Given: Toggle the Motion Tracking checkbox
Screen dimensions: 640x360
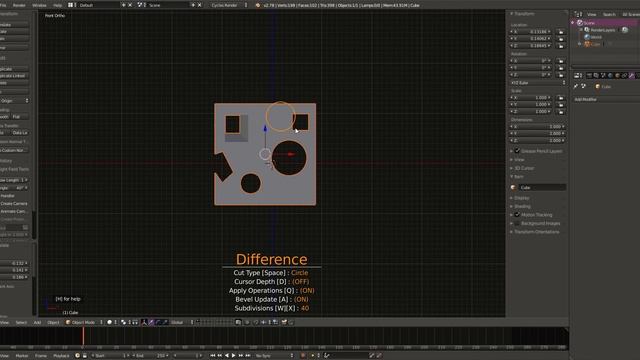Looking at the screenshot, I should tap(517, 215).
